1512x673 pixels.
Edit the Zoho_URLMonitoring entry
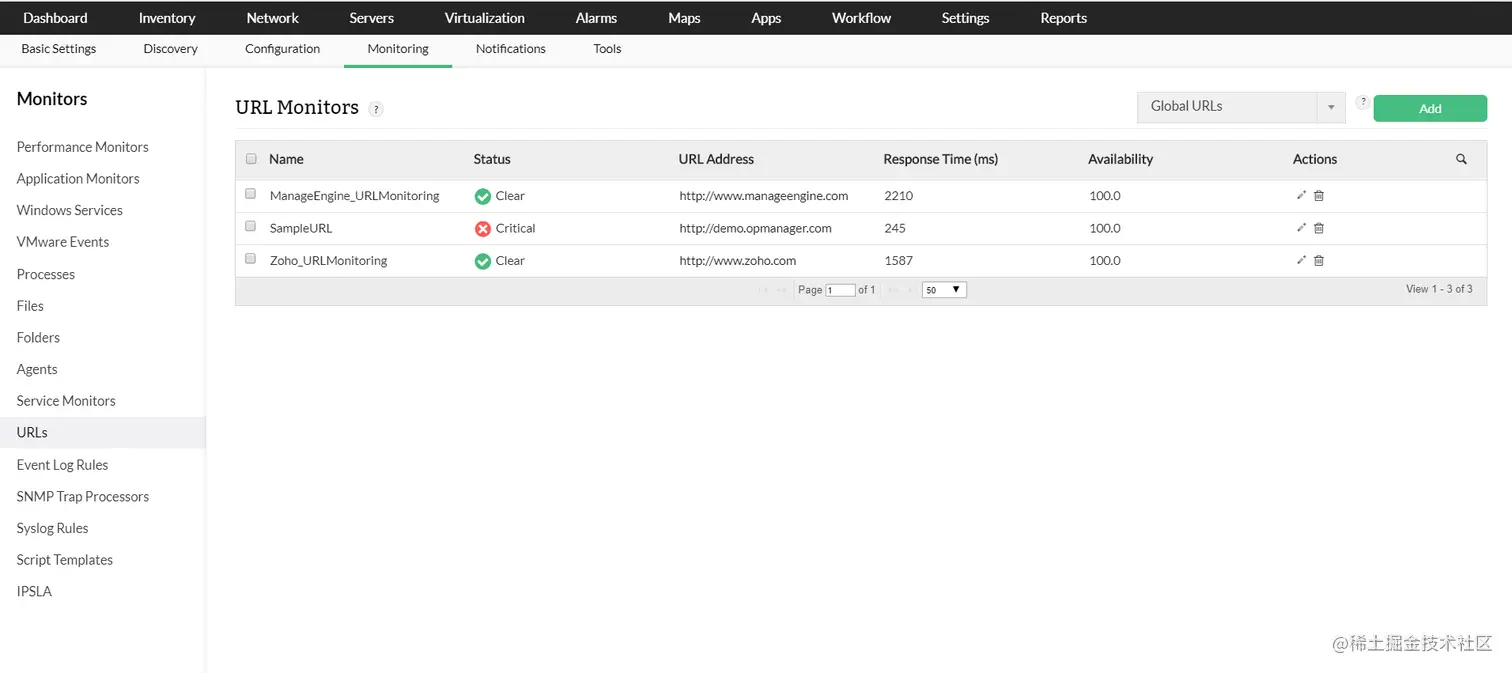(1300, 259)
